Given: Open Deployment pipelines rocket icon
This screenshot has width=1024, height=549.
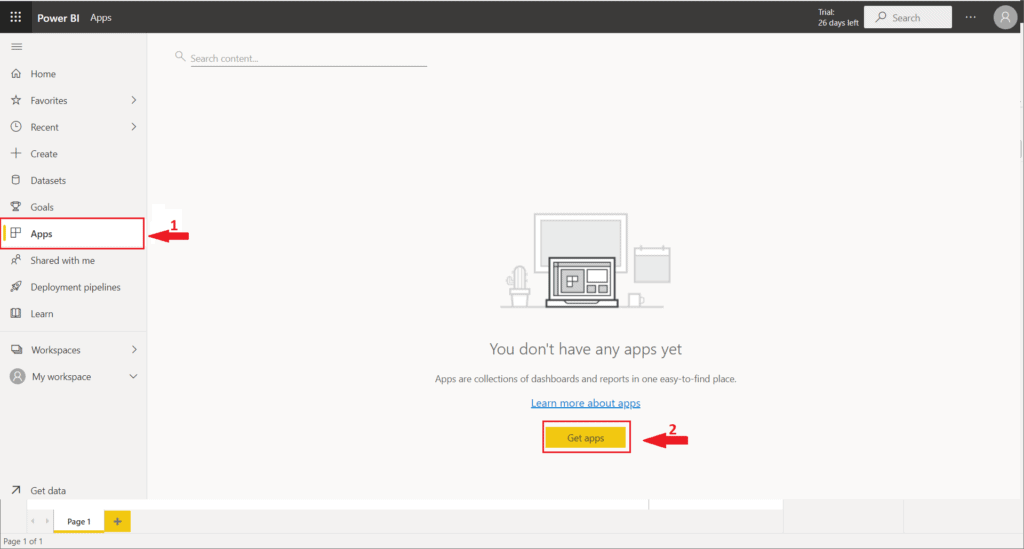Looking at the screenshot, I should 16,287.
